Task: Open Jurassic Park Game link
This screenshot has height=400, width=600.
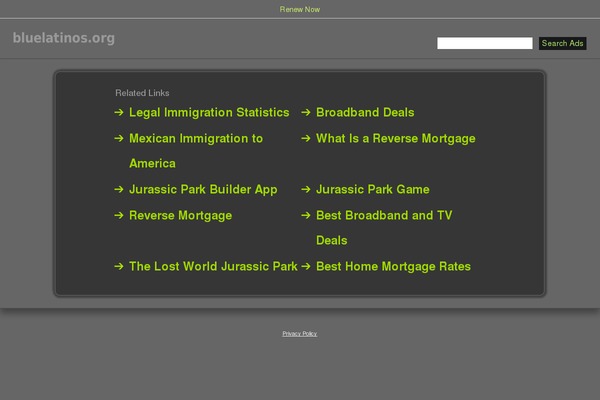Action: 372,189
